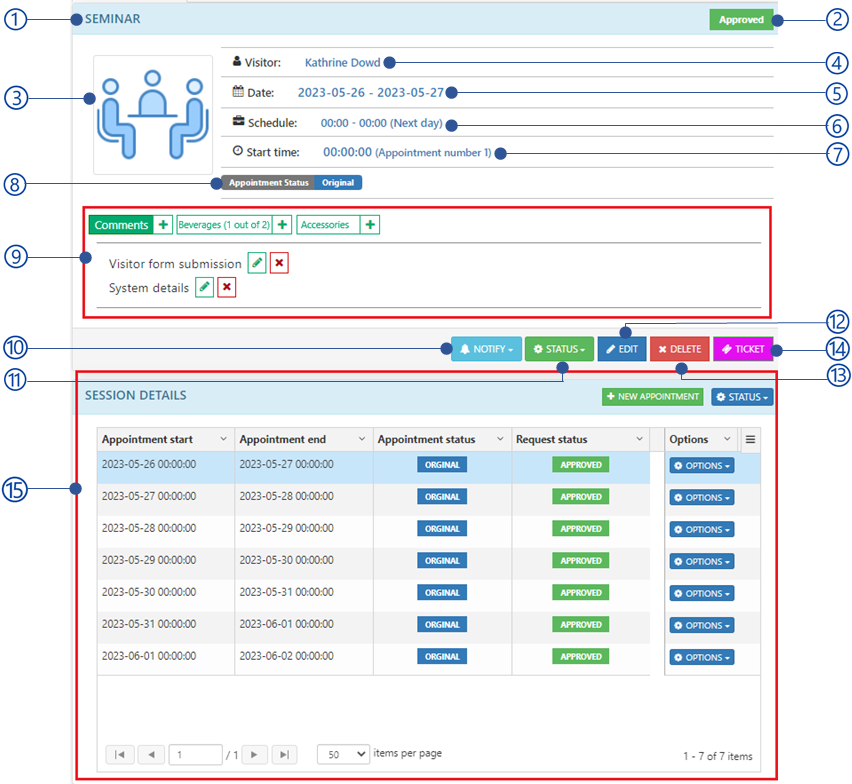Click the page number input field
The width and height of the screenshot is (852, 784).
pyautogui.click(x=195, y=755)
